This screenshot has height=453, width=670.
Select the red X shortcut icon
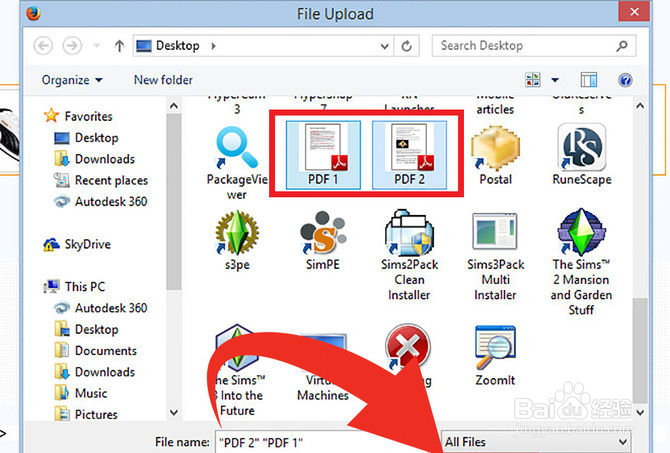click(408, 346)
